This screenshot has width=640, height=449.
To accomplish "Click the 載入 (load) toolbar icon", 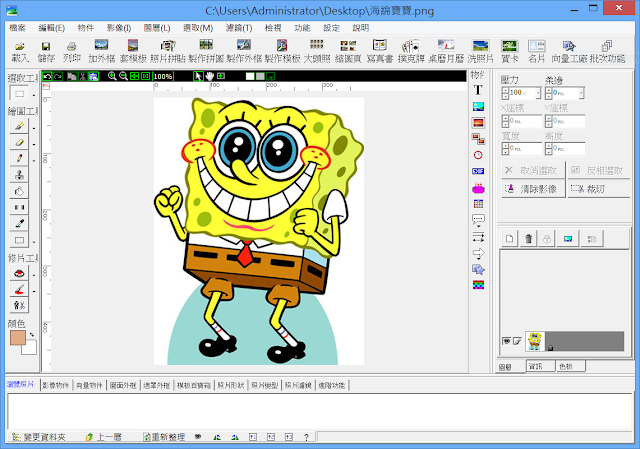I will click(20, 52).
